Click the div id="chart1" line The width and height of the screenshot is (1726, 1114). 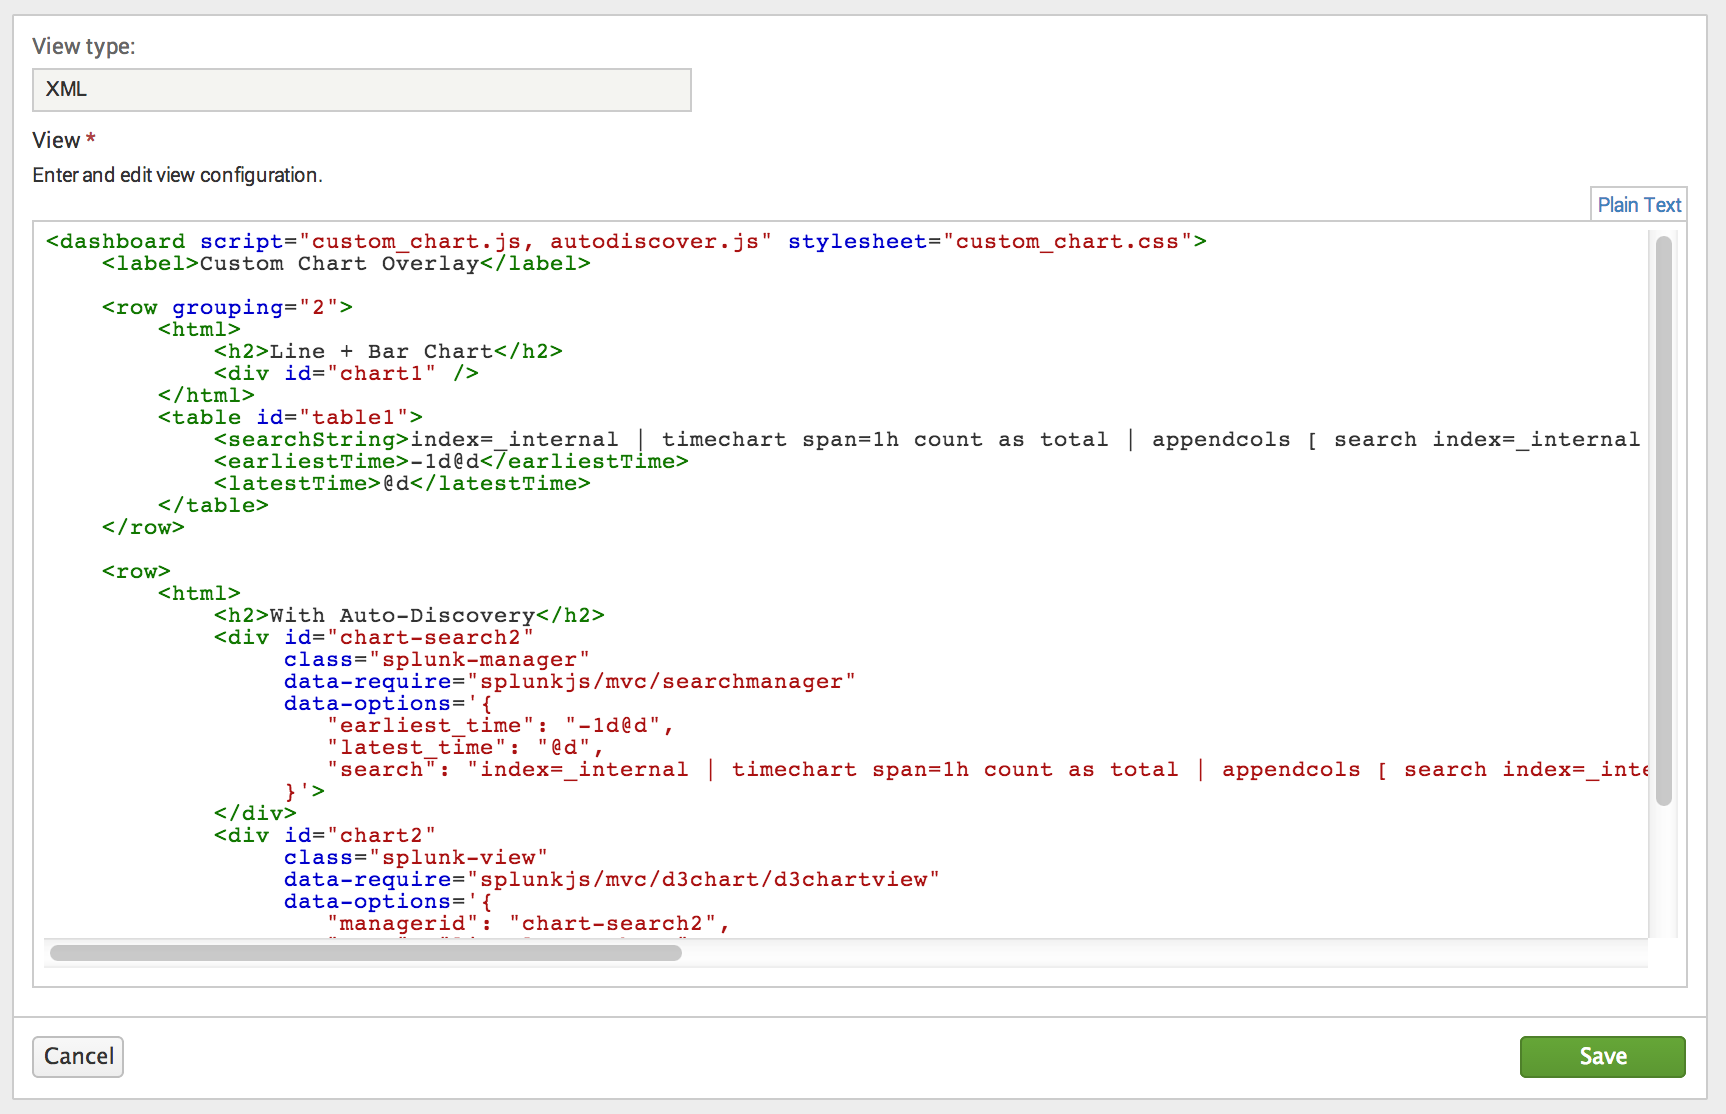pyautogui.click(x=345, y=374)
